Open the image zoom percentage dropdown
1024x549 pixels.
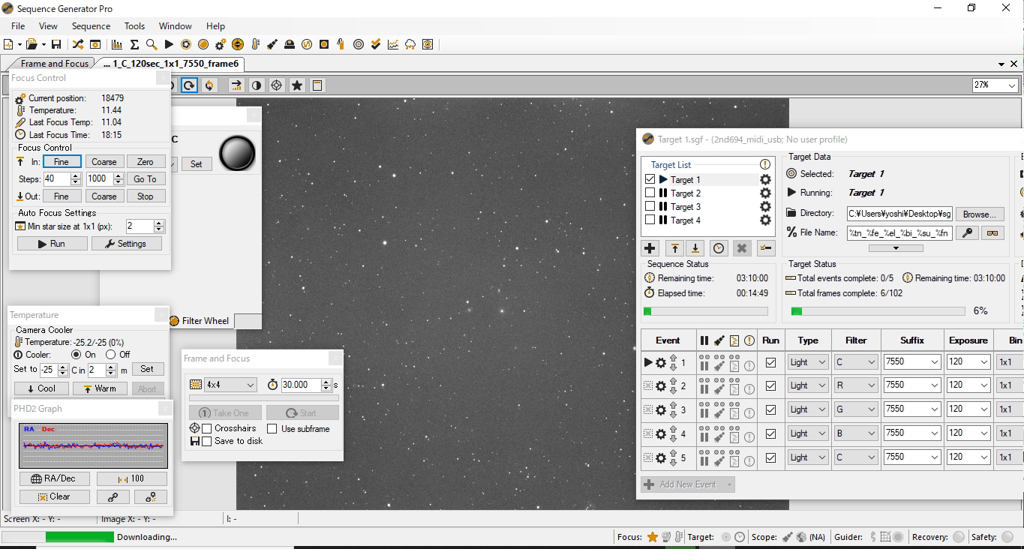click(1011, 86)
